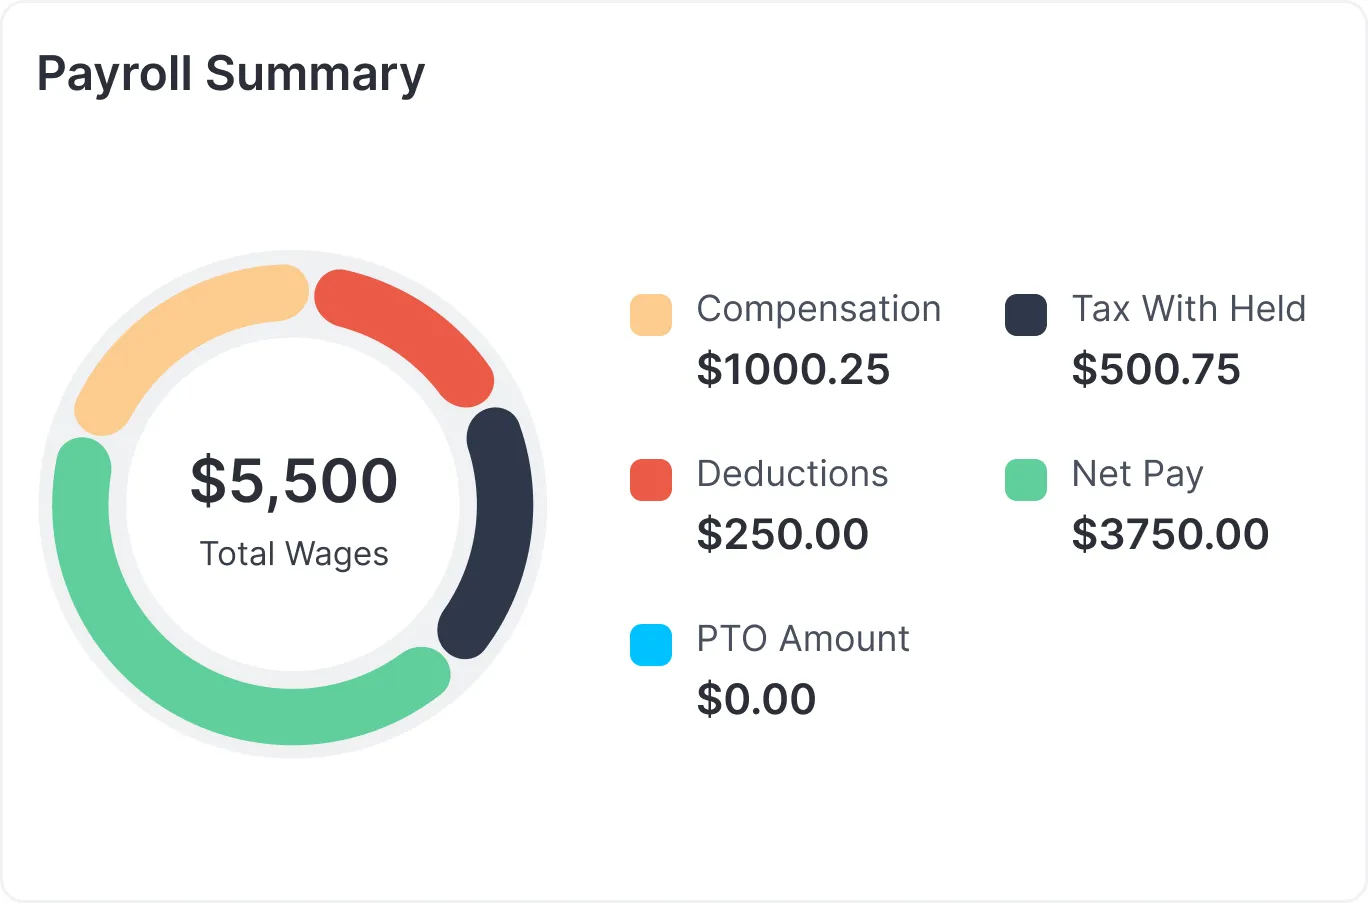Image resolution: width=1368 pixels, height=903 pixels.
Task: Click the Compensation label text
Action: point(819,309)
